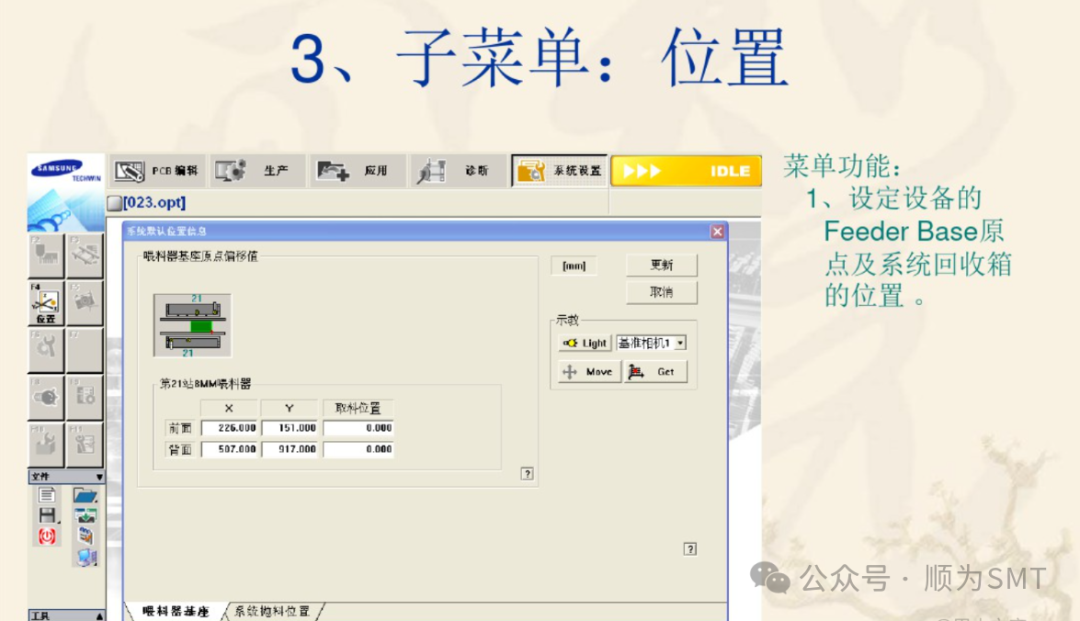Switch to the 系统抛料位置 tab
Screen dimensions: 1080x621
click(273, 611)
